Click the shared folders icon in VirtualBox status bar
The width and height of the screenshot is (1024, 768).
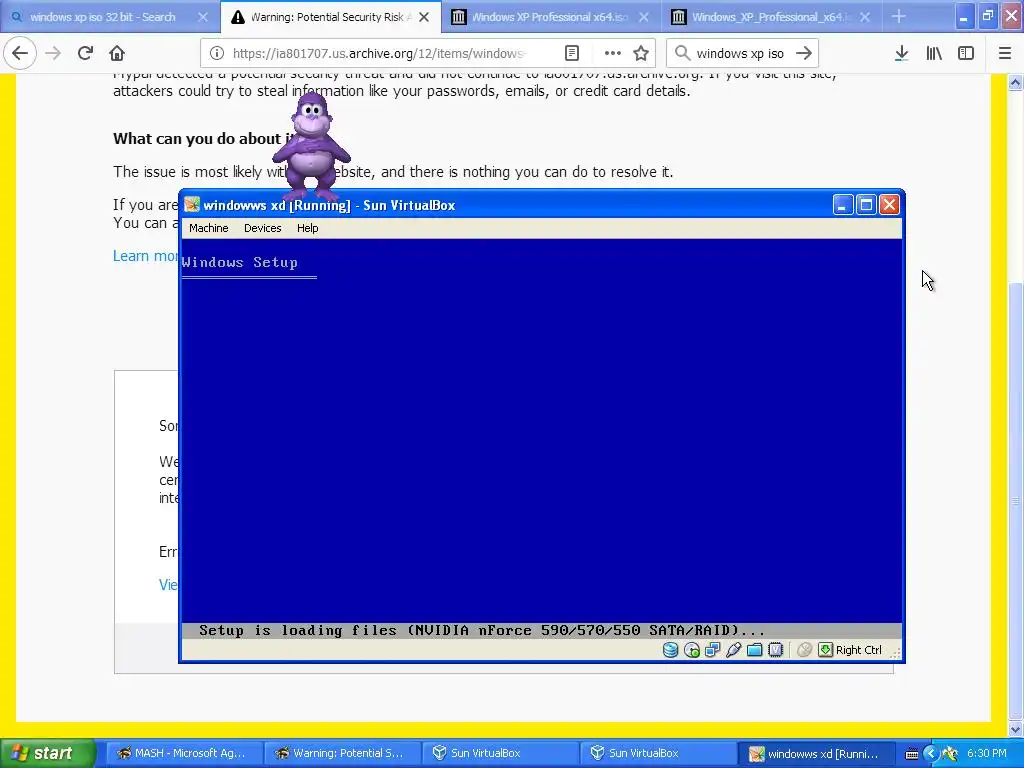(x=754, y=650)
